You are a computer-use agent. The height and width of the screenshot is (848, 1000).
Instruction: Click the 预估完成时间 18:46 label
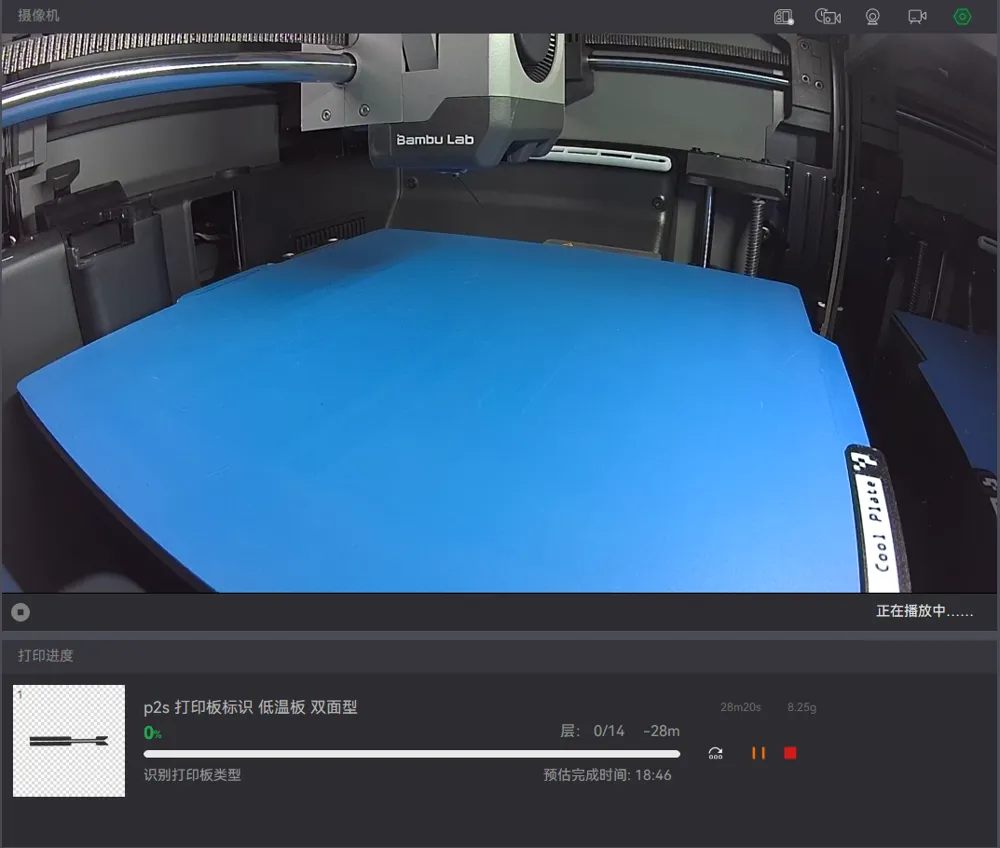point(607,775)
